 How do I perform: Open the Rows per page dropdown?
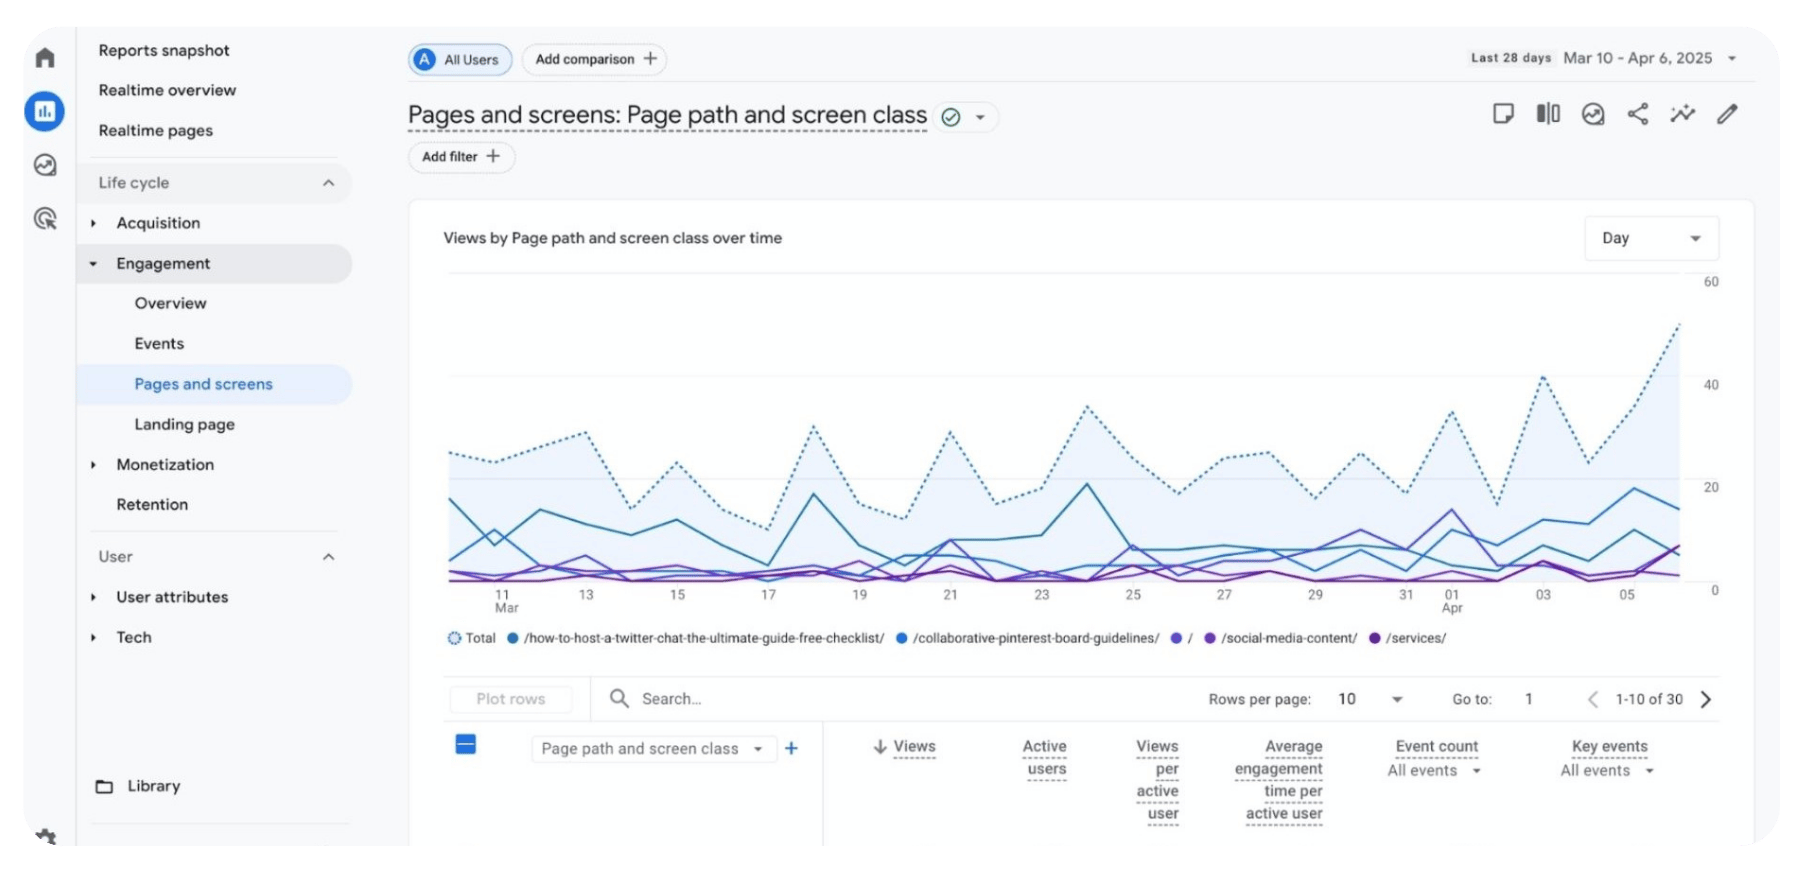click(x=1370, y=699)
